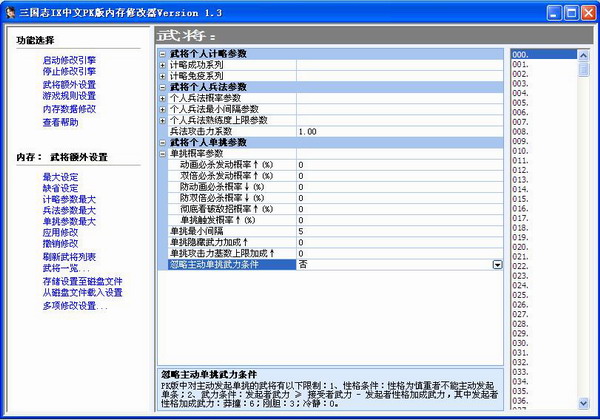Select 兵法攻击力系数 row label
This screenshot has width=600, height=420.
pyautogui.click(x=232, y=132)
